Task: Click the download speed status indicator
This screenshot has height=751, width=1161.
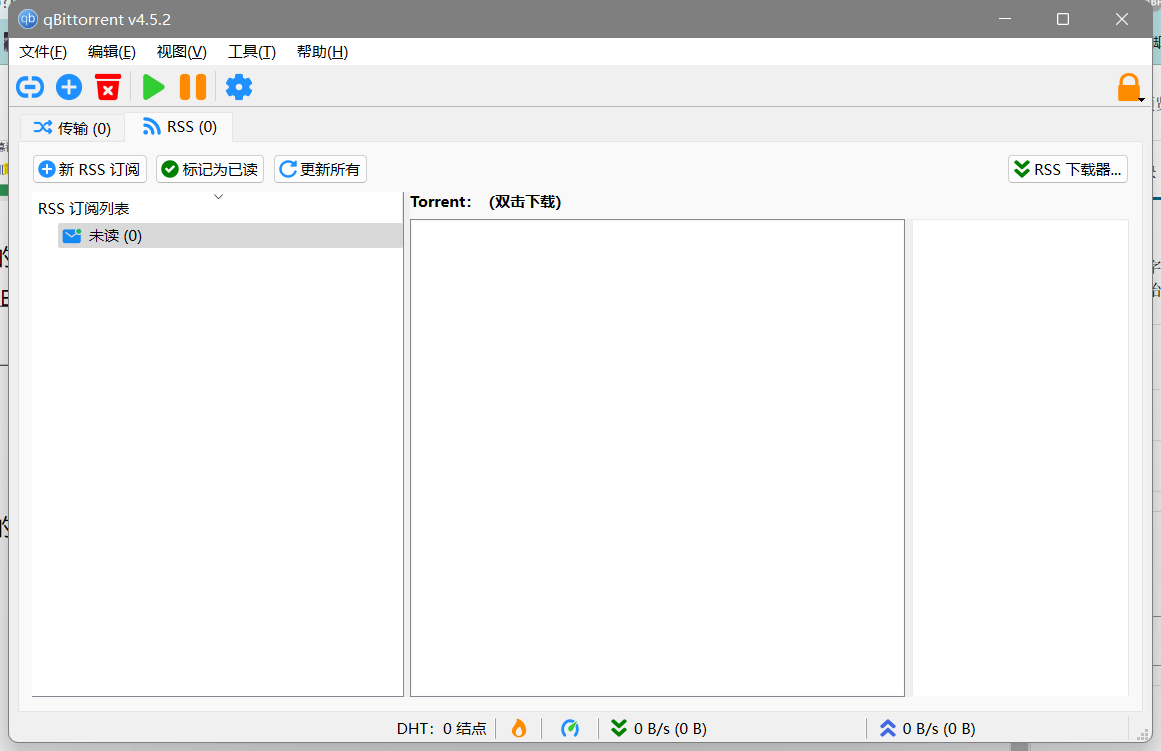Action: [x=659, y=728]
